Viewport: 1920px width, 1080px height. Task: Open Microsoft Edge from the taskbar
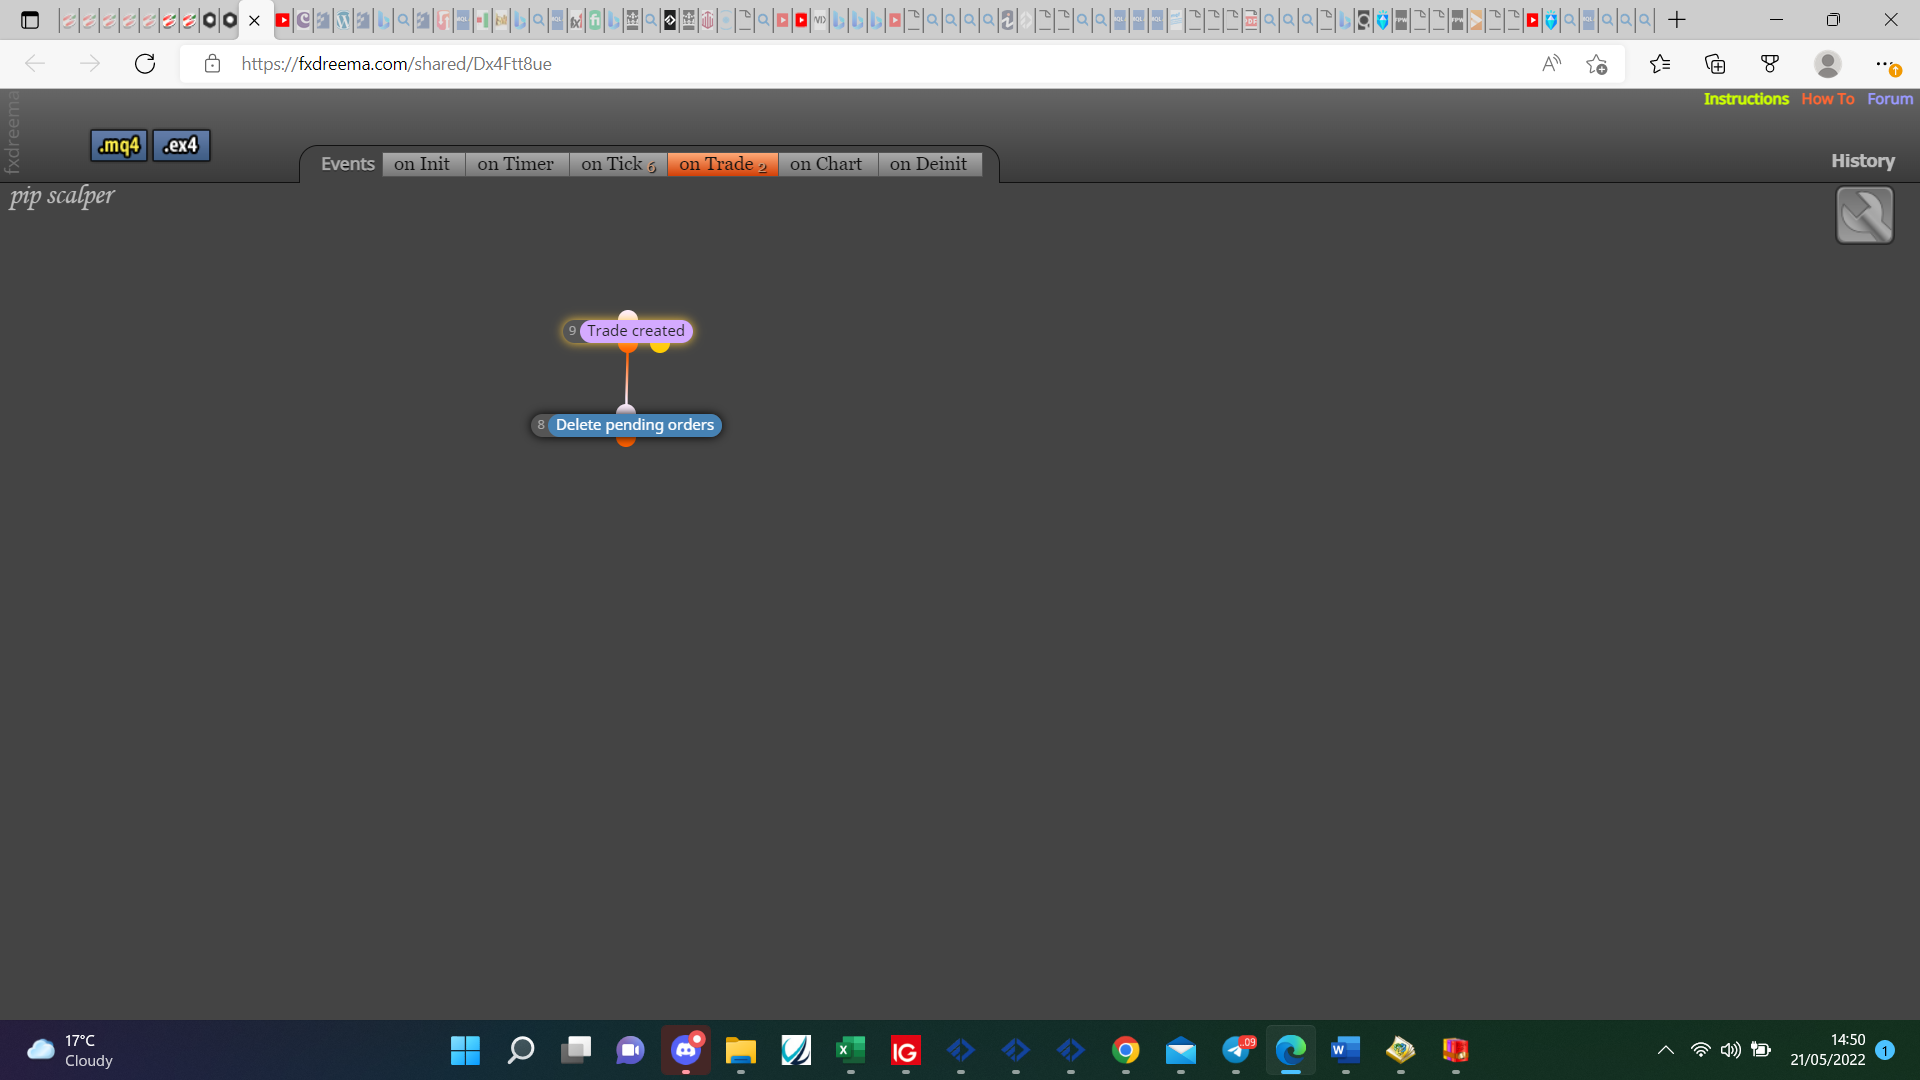click(1291, 1050)
